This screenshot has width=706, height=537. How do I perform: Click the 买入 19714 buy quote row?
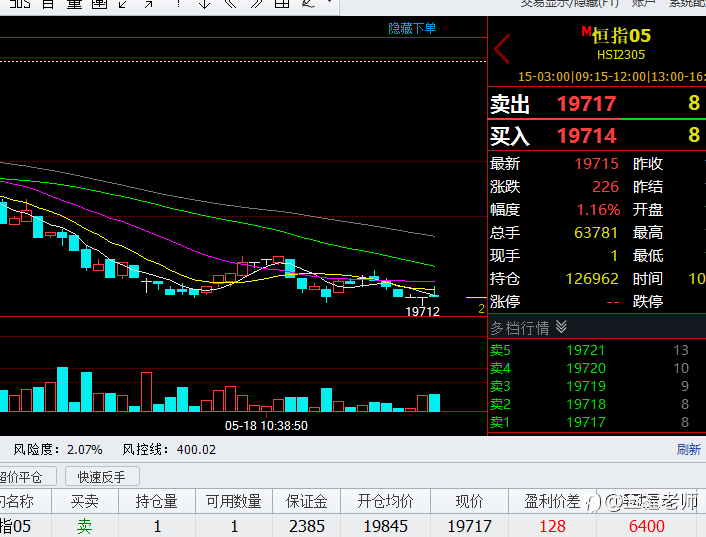(x=597, y=135)
